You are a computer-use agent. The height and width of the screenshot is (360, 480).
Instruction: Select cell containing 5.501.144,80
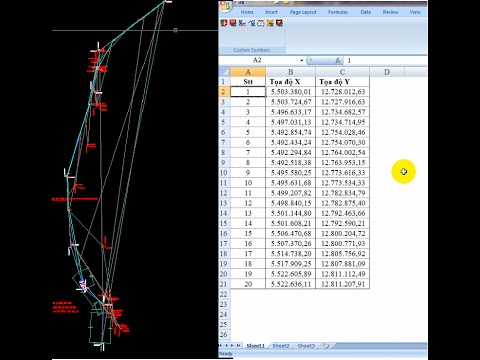pos(290,213)
